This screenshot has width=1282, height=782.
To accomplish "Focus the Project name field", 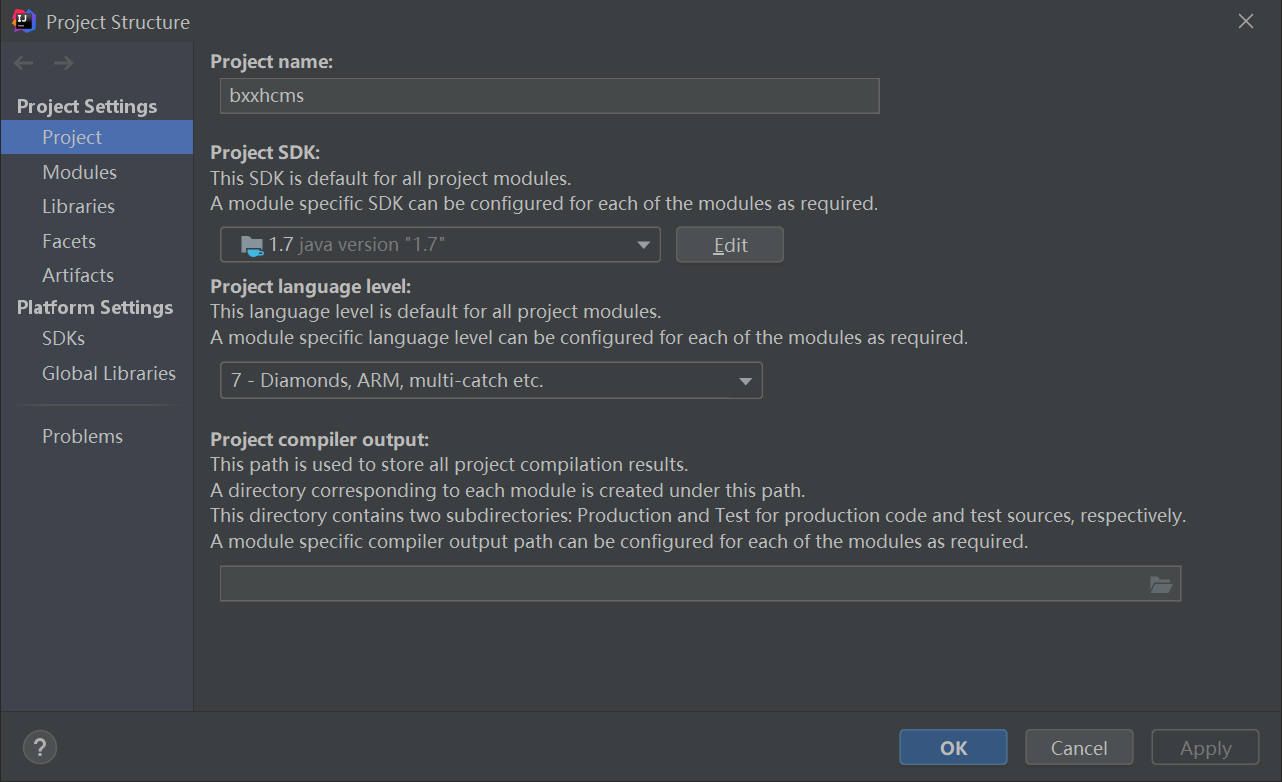I will (x=549, y=96).
